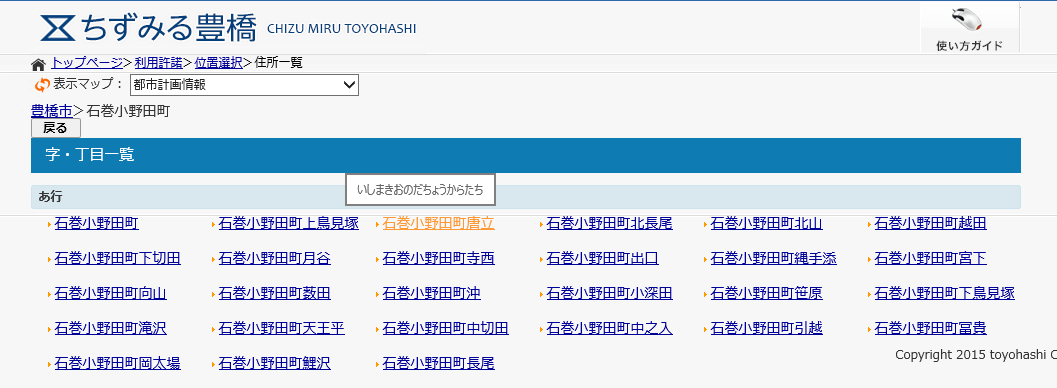Select 石巻小野田町月谷 link
The image size is (1057, 388).
coord(274,258)
